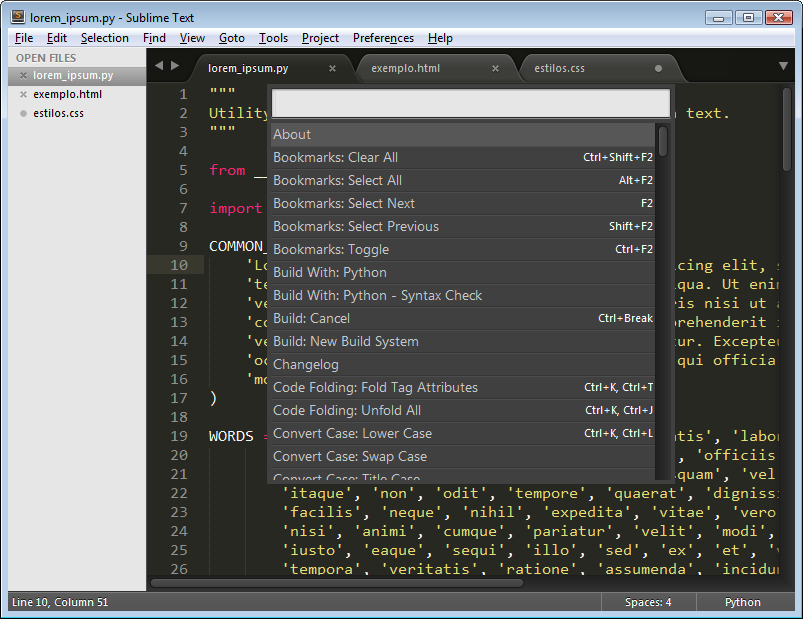Close the lorem_ipsum.py tab

pos(333,69)
